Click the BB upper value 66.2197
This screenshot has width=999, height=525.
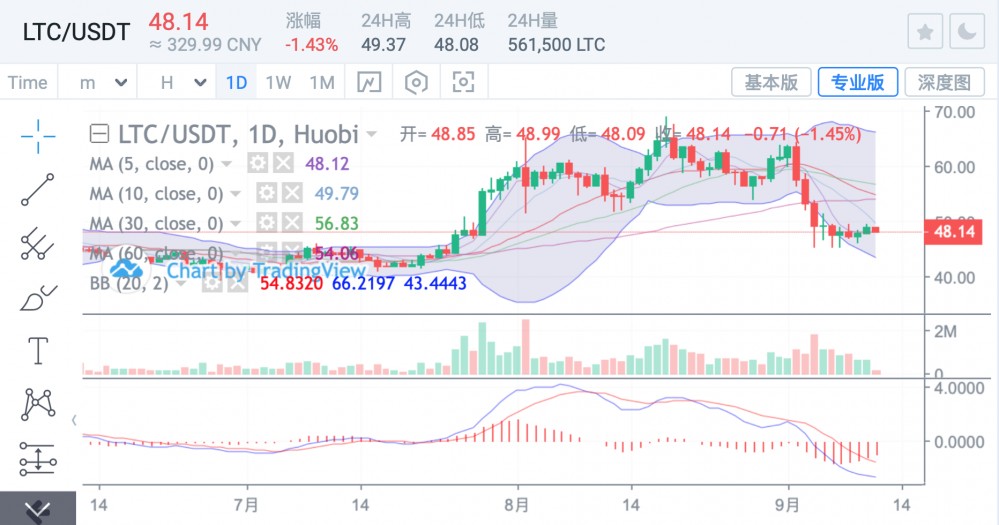pos(363,283)
